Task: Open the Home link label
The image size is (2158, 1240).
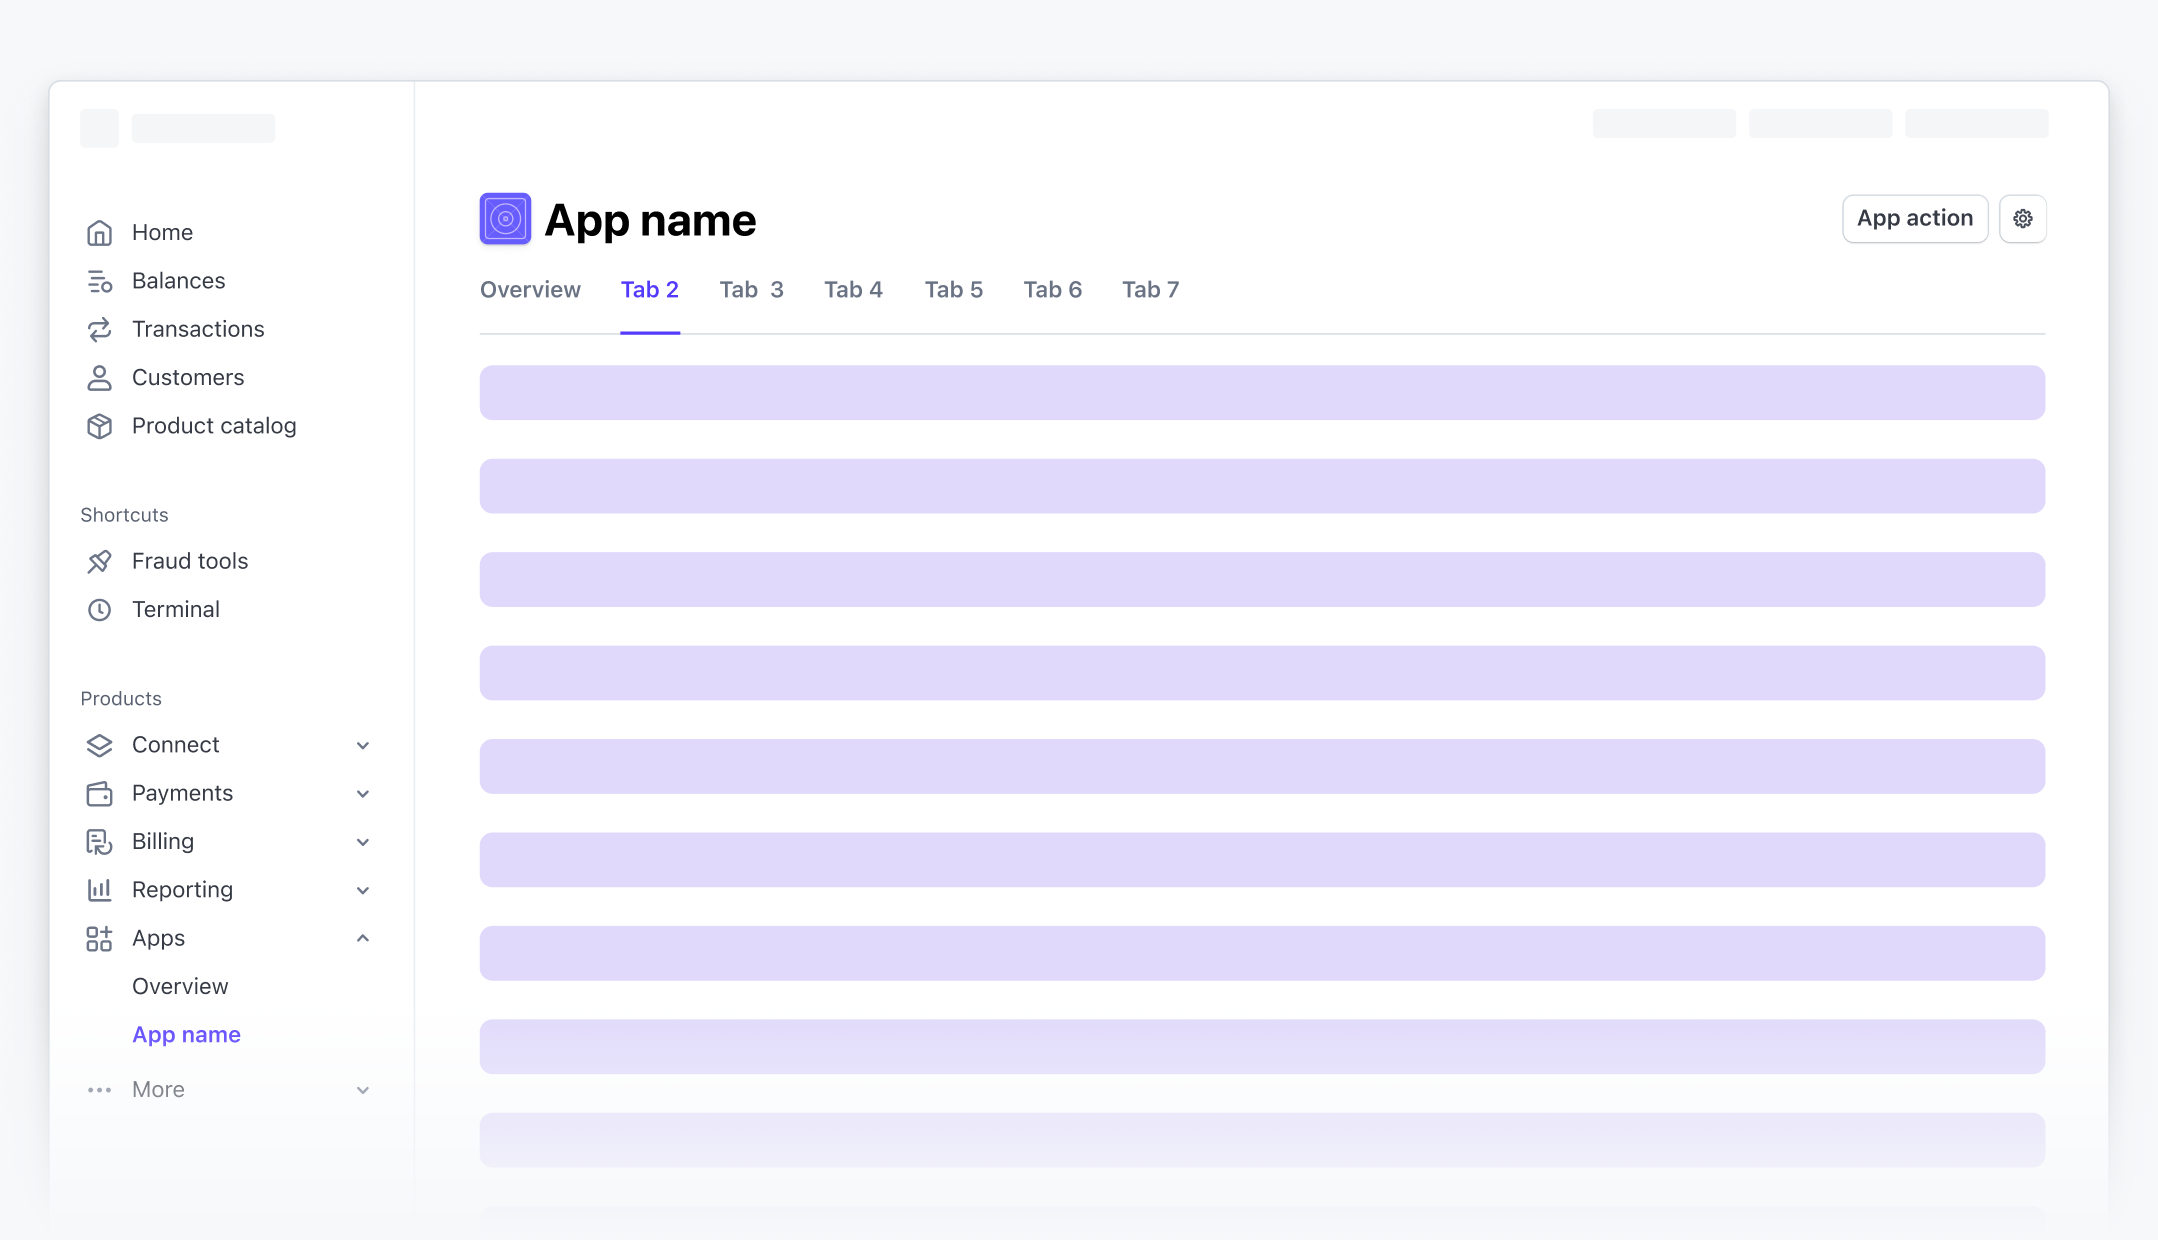Action: tap(162, 232)
